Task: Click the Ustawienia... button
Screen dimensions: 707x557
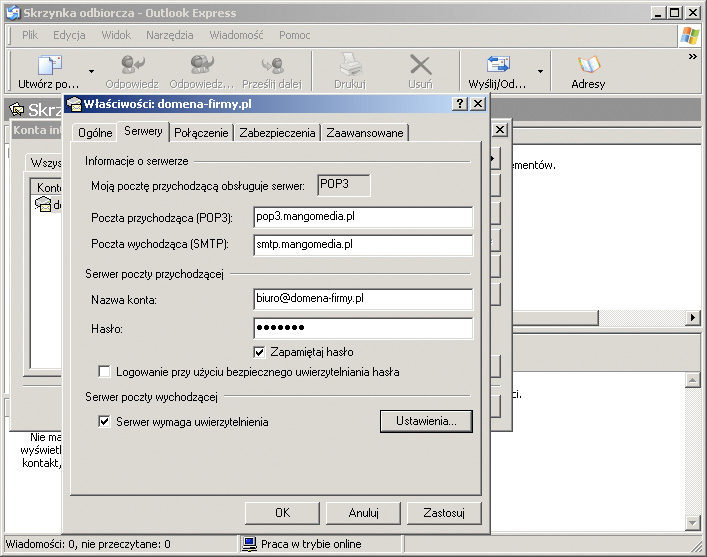Action: point(426,421)
